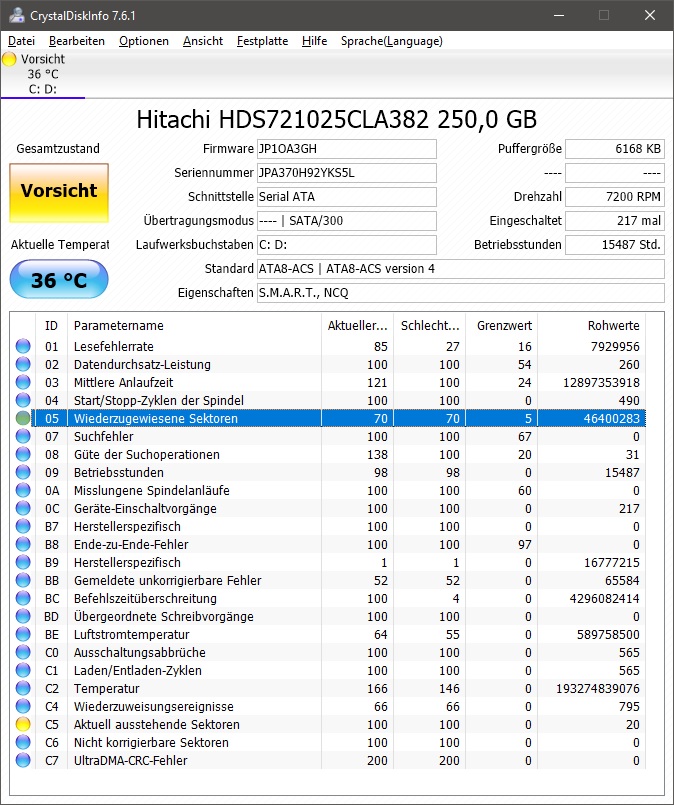The image size is (674, 805).
Task: Click the ID column header
Action: click(x=51, y=325)
